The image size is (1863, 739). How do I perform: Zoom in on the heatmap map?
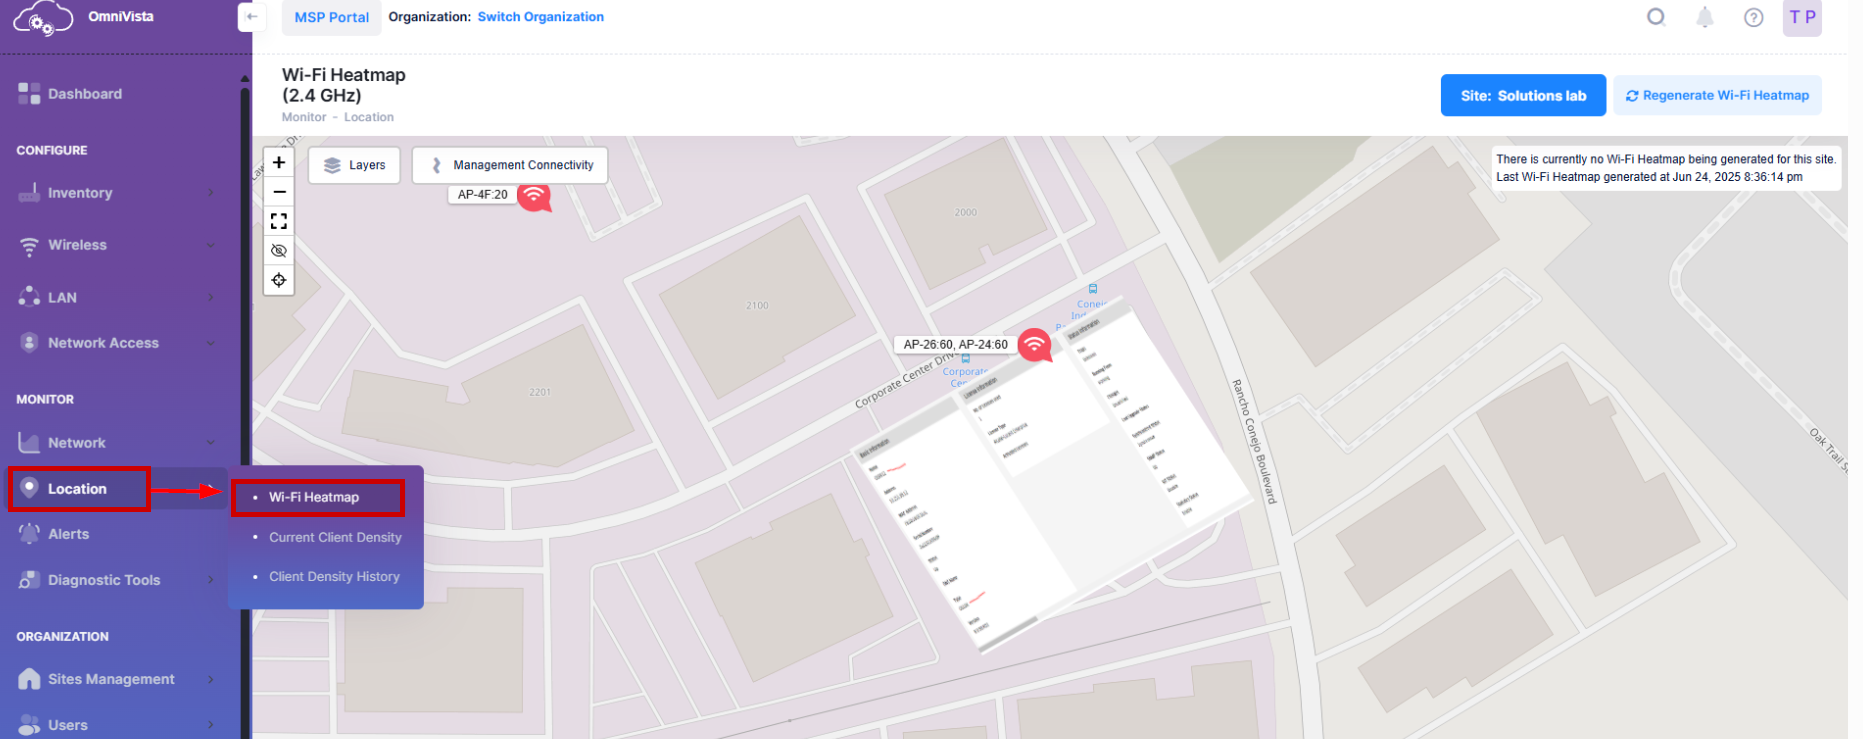(x=279, y=163)
